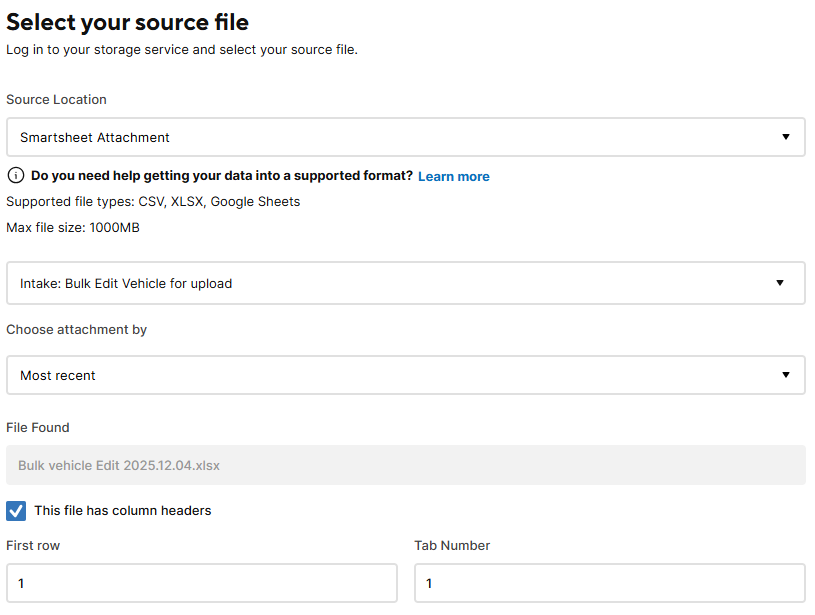This screenshot has height=615, width=815.
Task: Click the 'Tab Number' label
Action: [x=452, y=546]
